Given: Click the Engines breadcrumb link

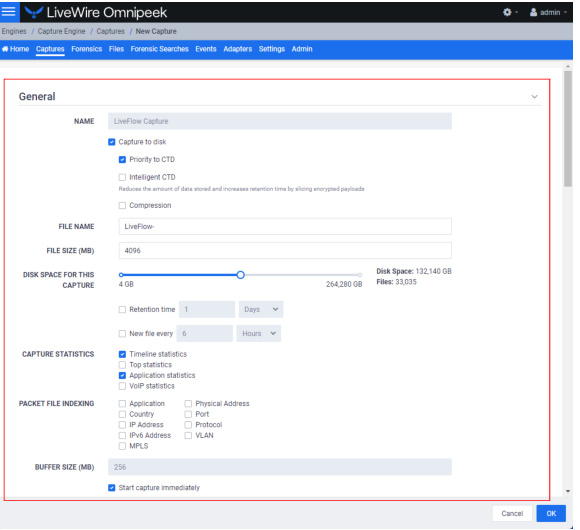Looking at the screenshot, I should point(14,31).
